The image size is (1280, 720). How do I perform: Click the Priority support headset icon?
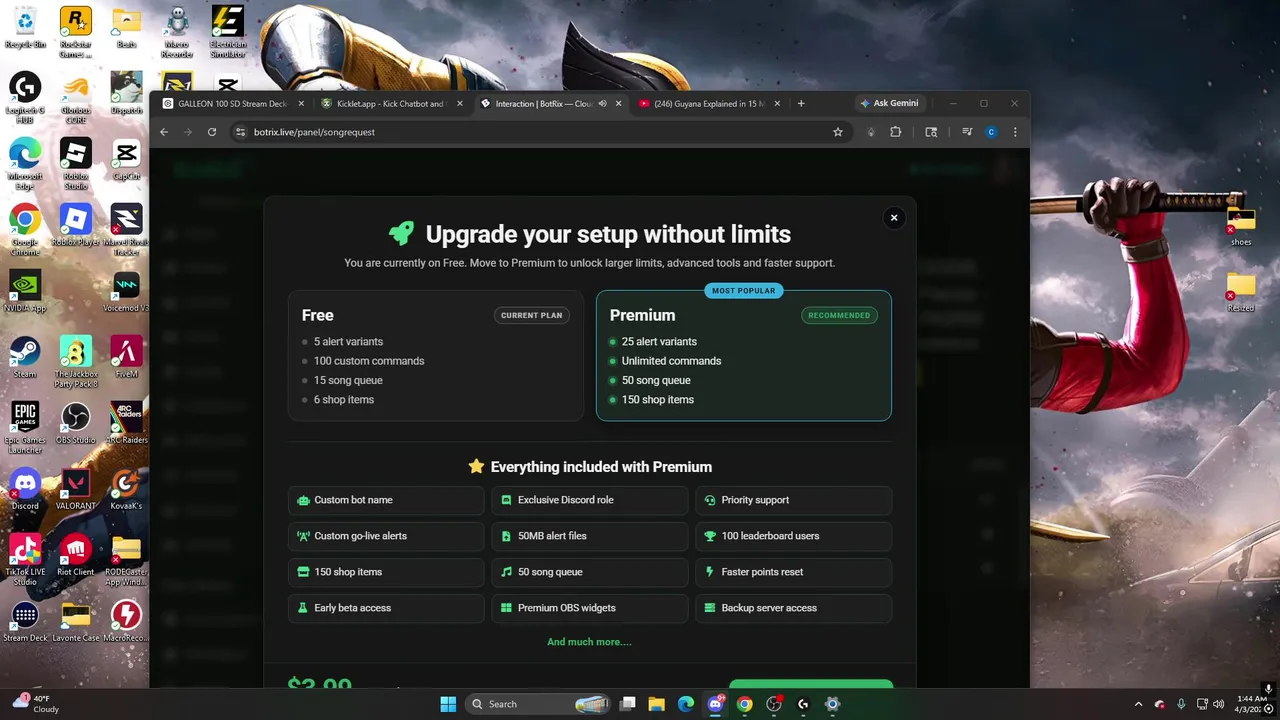[x=711, y=500]
